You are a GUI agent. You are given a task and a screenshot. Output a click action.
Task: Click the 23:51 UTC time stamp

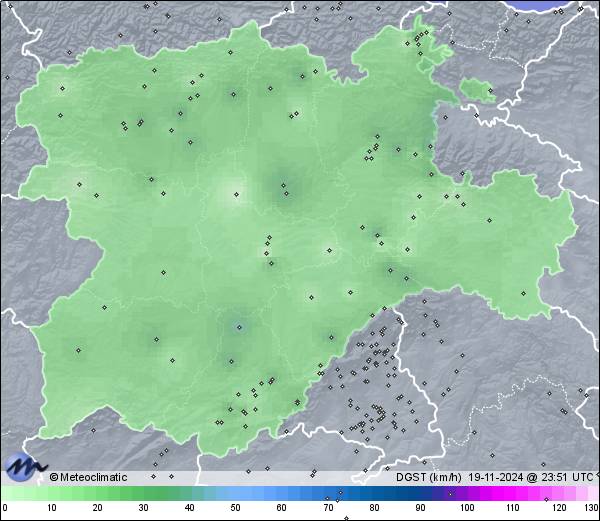[566, 477]
